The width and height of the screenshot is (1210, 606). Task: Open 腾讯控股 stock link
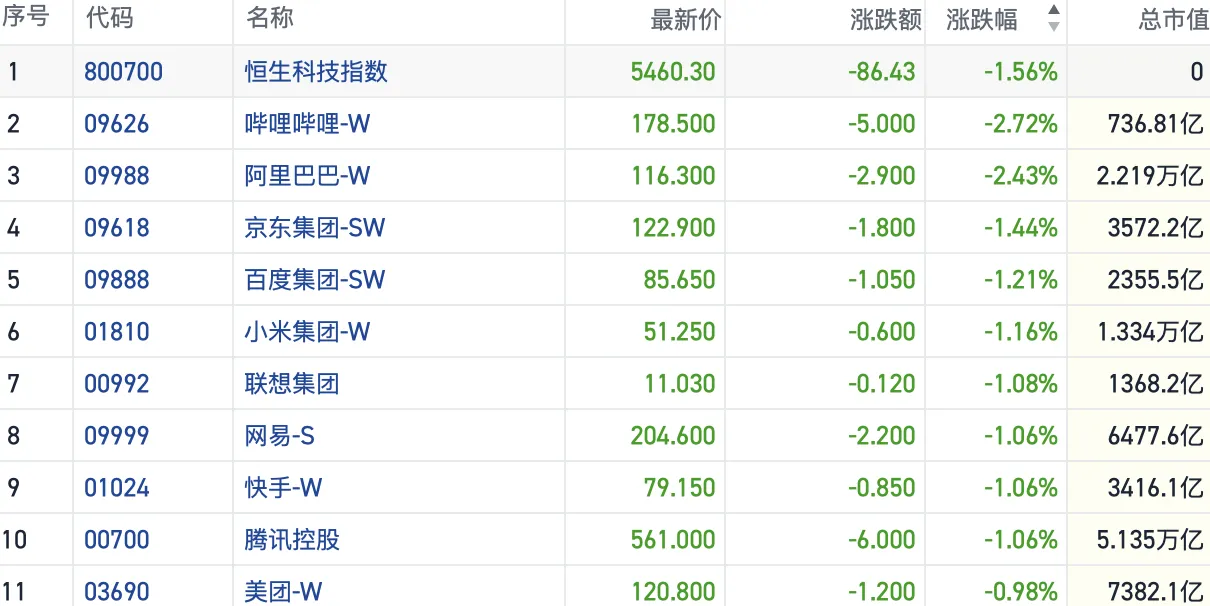click(292, 540)
